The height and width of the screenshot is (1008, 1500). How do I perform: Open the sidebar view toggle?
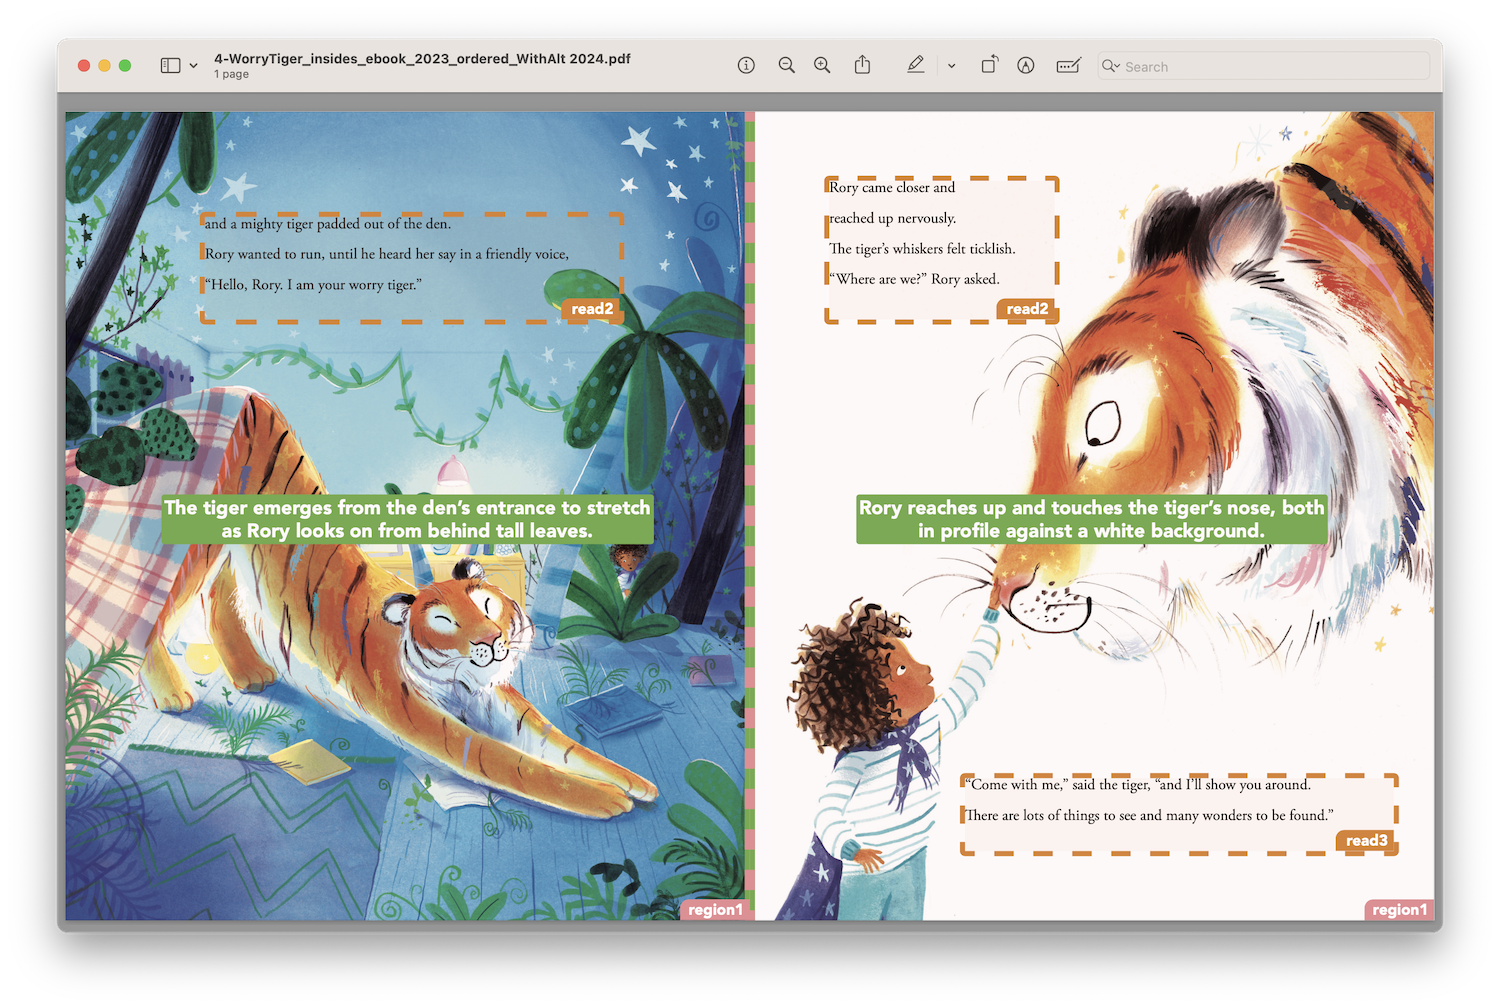point(170,65)
